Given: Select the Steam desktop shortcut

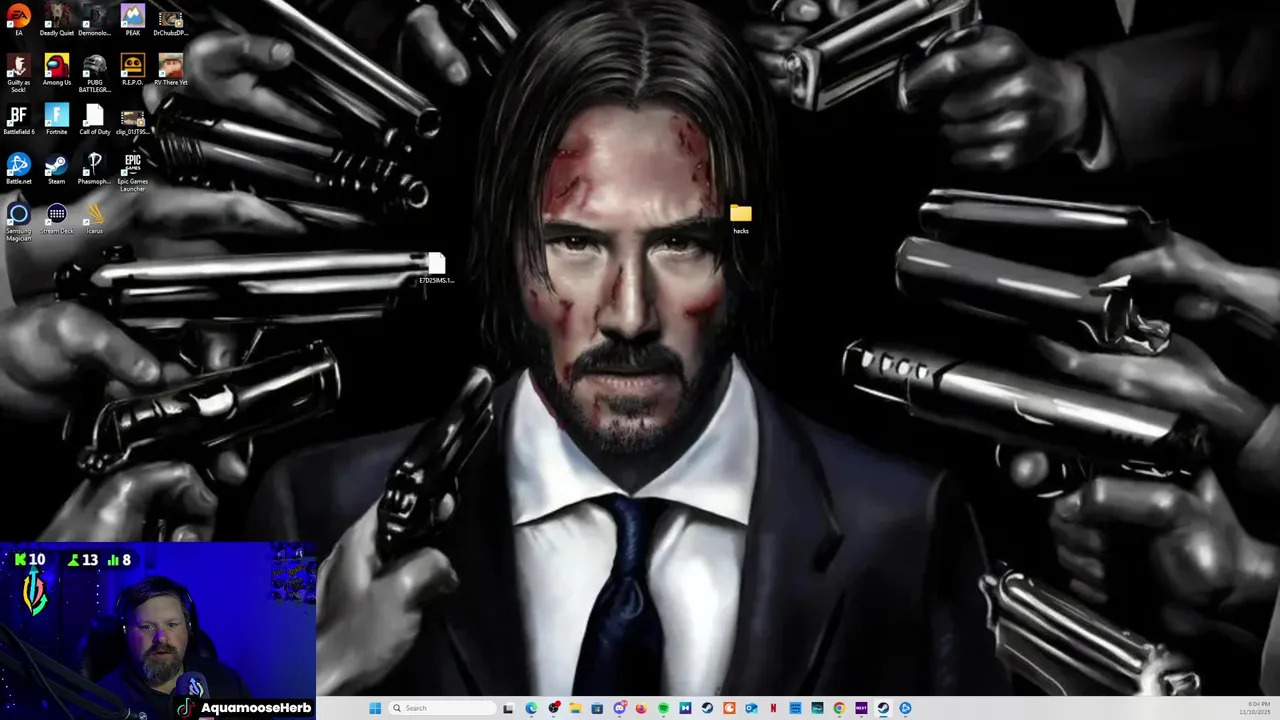Looking at the screenshot, I should [57, 169].
